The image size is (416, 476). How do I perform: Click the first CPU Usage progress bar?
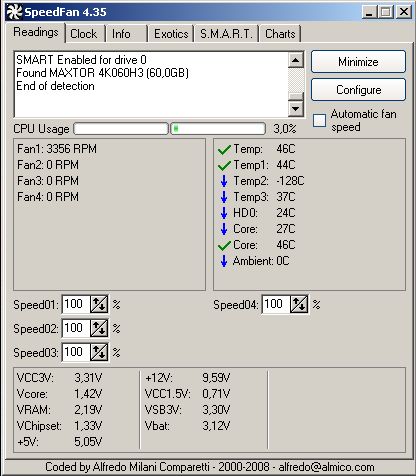tap(121, 129)
